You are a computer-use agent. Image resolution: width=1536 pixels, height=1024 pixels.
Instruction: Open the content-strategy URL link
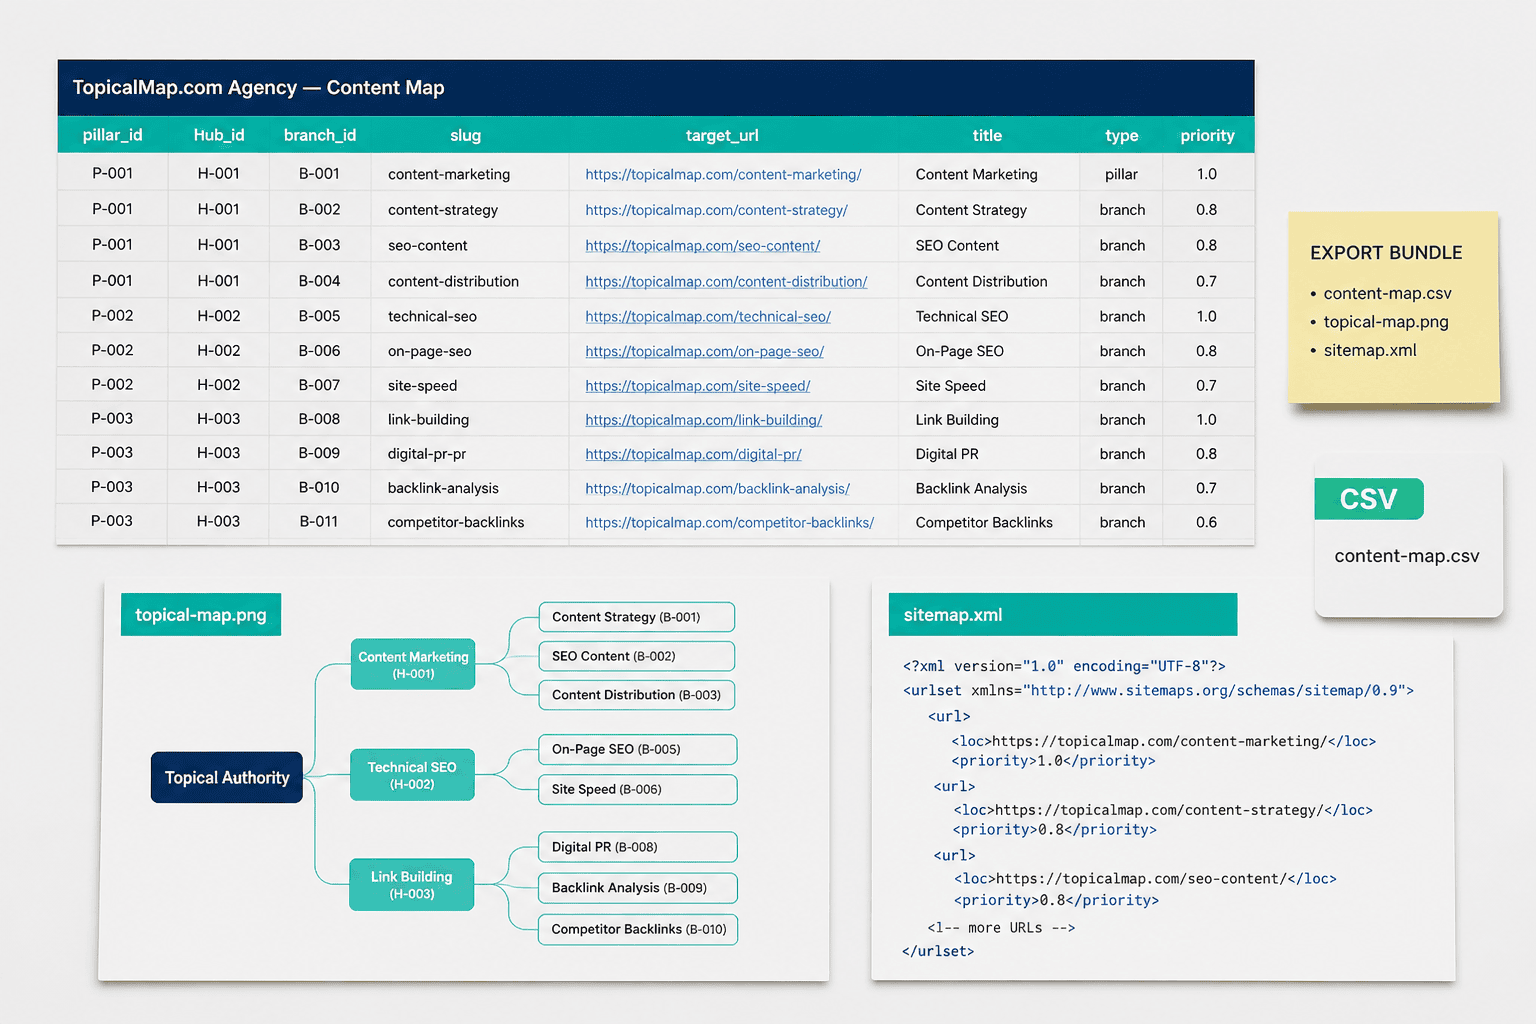click(x=716, y=210)
